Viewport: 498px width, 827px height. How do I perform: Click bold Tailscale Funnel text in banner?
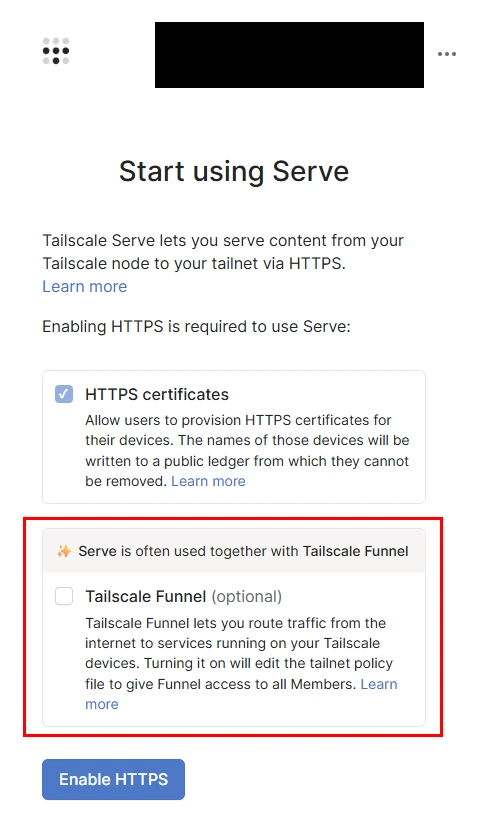tap(356, 551)
